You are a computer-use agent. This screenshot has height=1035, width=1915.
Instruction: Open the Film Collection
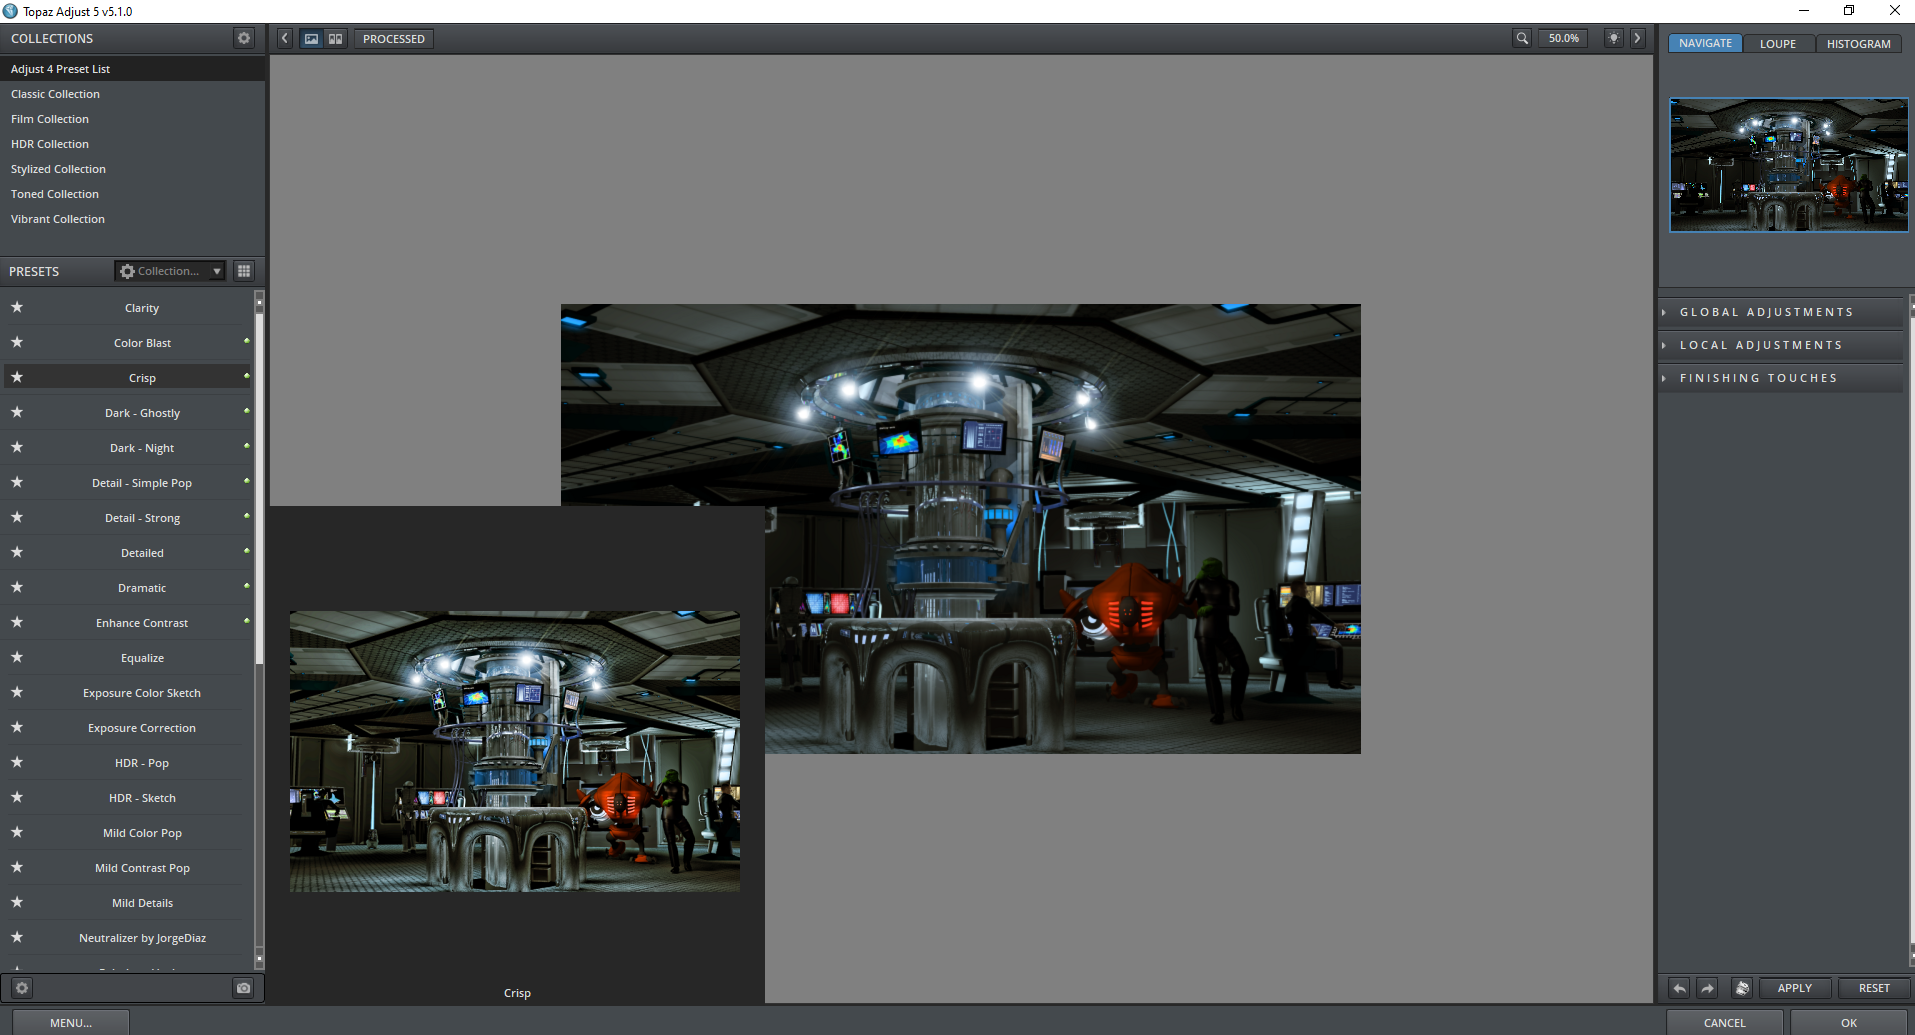[x=132, y=119]
